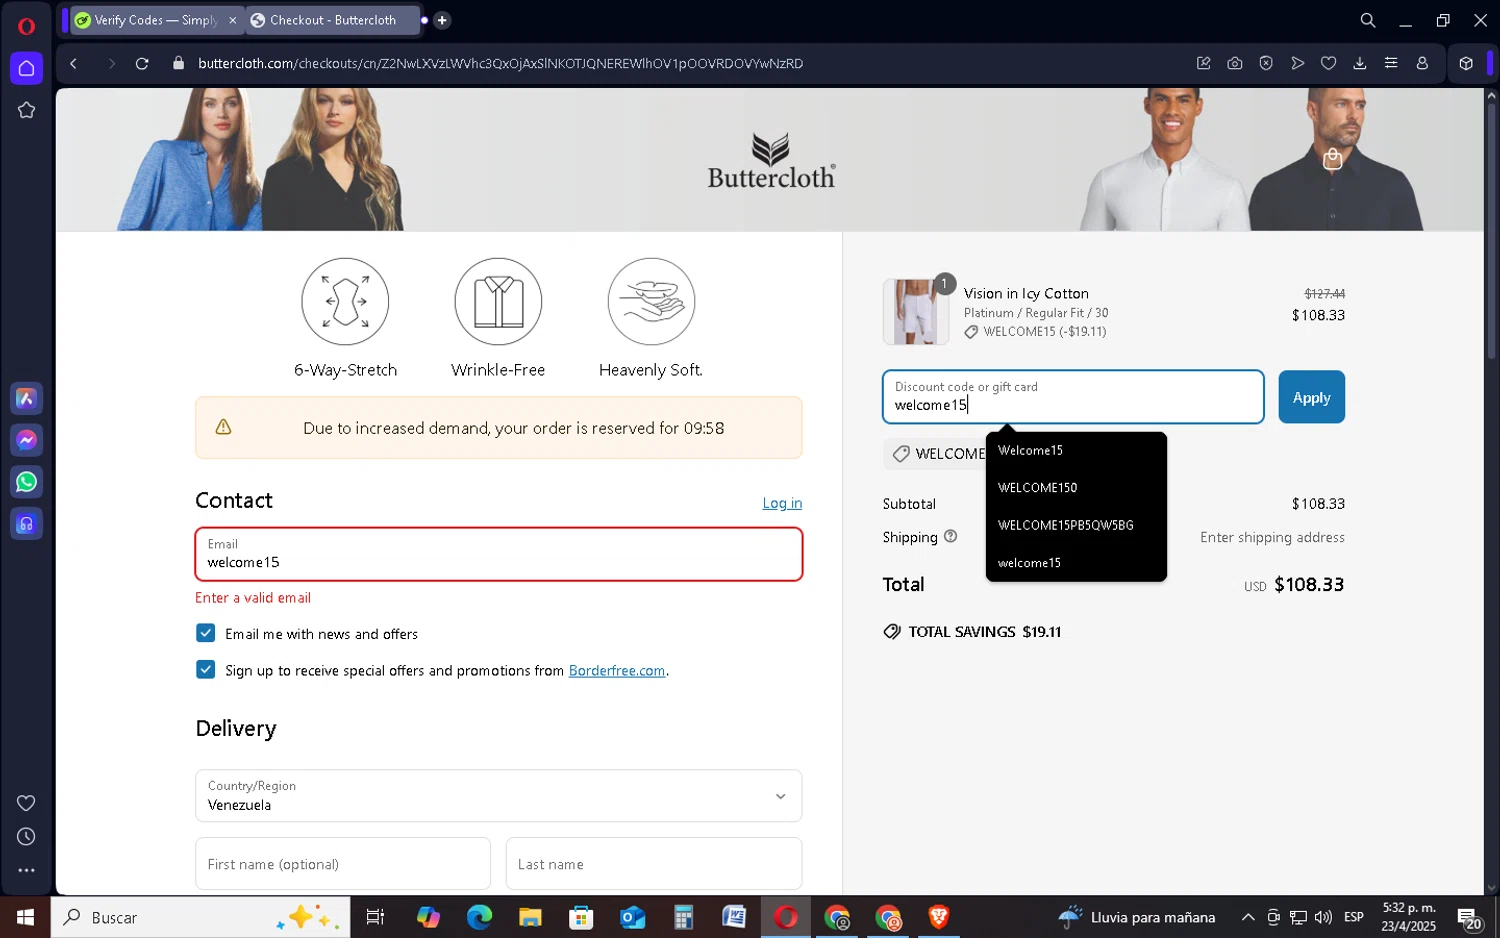Open a new tab with the plus button
Image resolution: width=1500 pixels, height=938 pixels.
coord(442,20)
